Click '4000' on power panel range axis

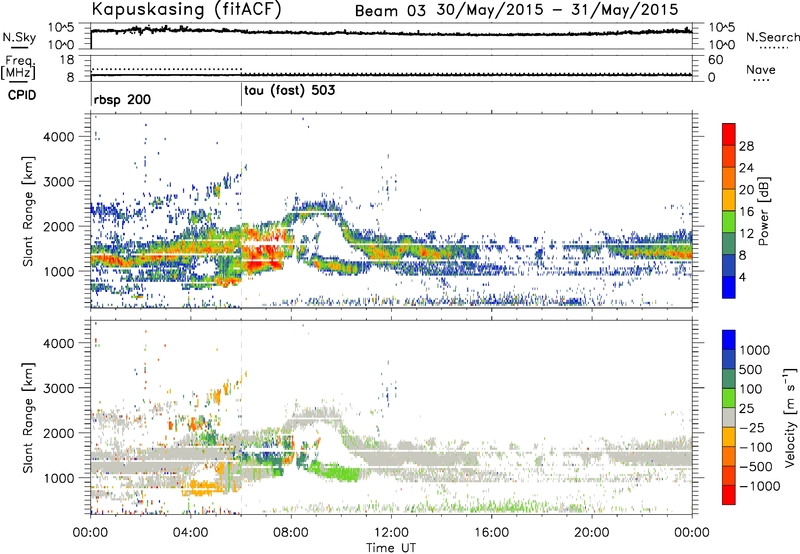pos(59,137)
